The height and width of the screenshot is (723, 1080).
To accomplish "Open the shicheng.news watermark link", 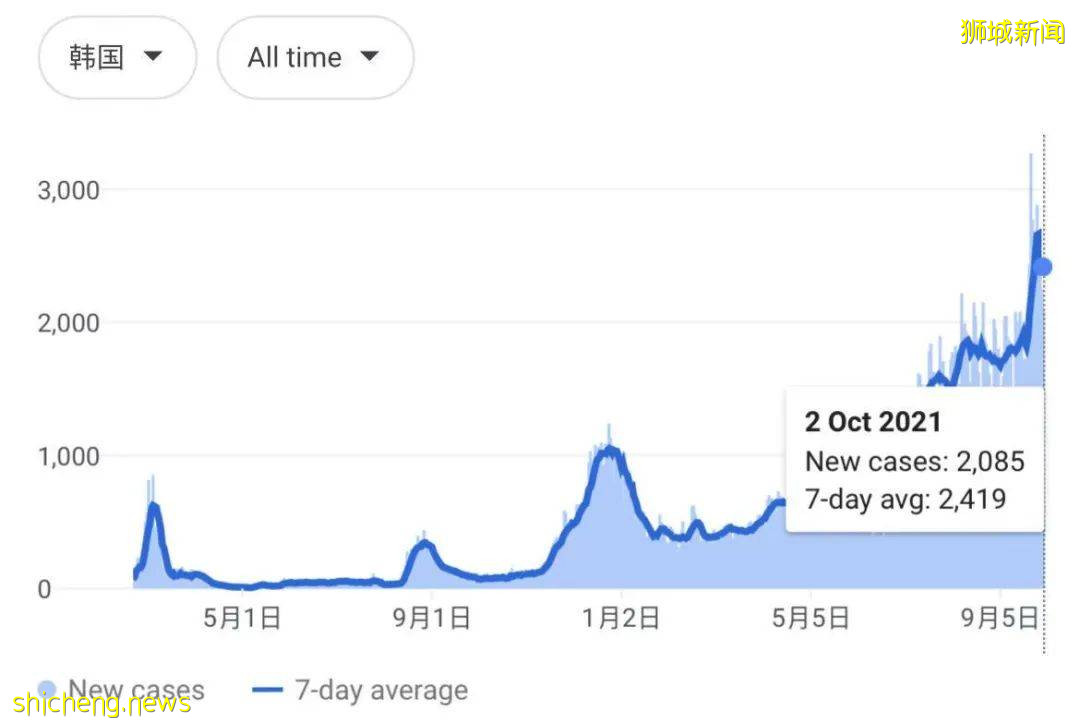I will coord(103,703).
